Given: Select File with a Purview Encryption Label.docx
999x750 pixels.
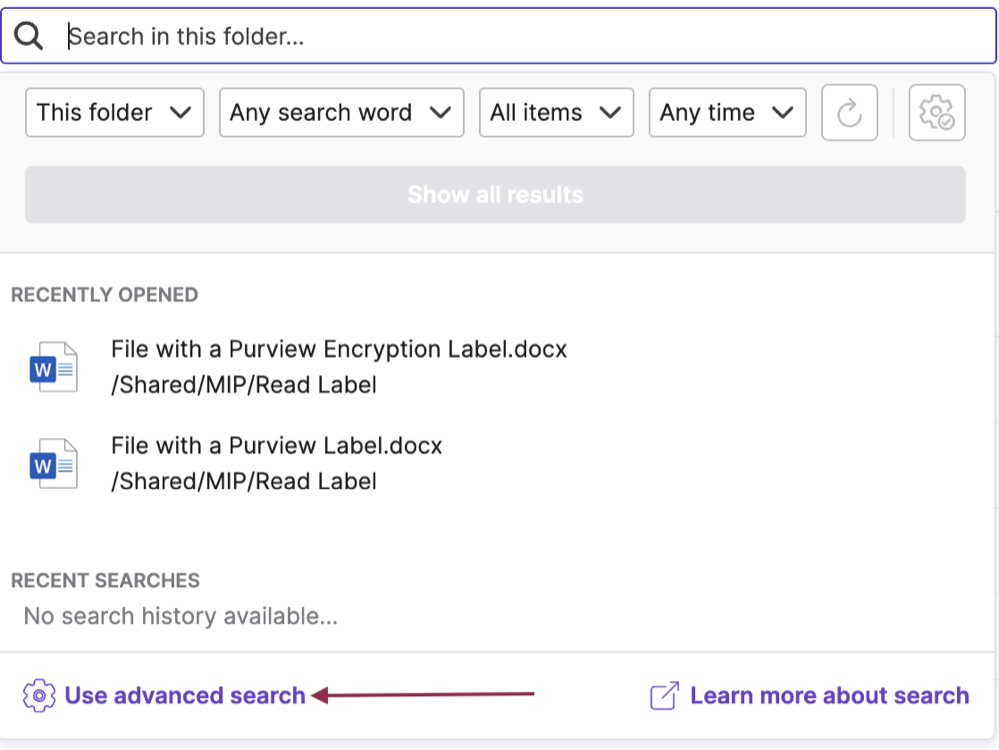Looking at the screenshot, I should 339,349.
